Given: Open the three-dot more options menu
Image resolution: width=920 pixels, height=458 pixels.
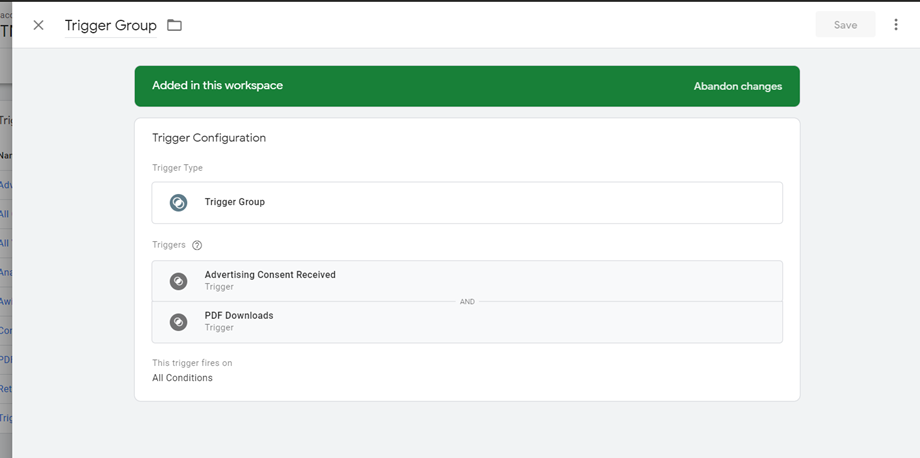Looking at the screenshot, I should tap(895, 25).
